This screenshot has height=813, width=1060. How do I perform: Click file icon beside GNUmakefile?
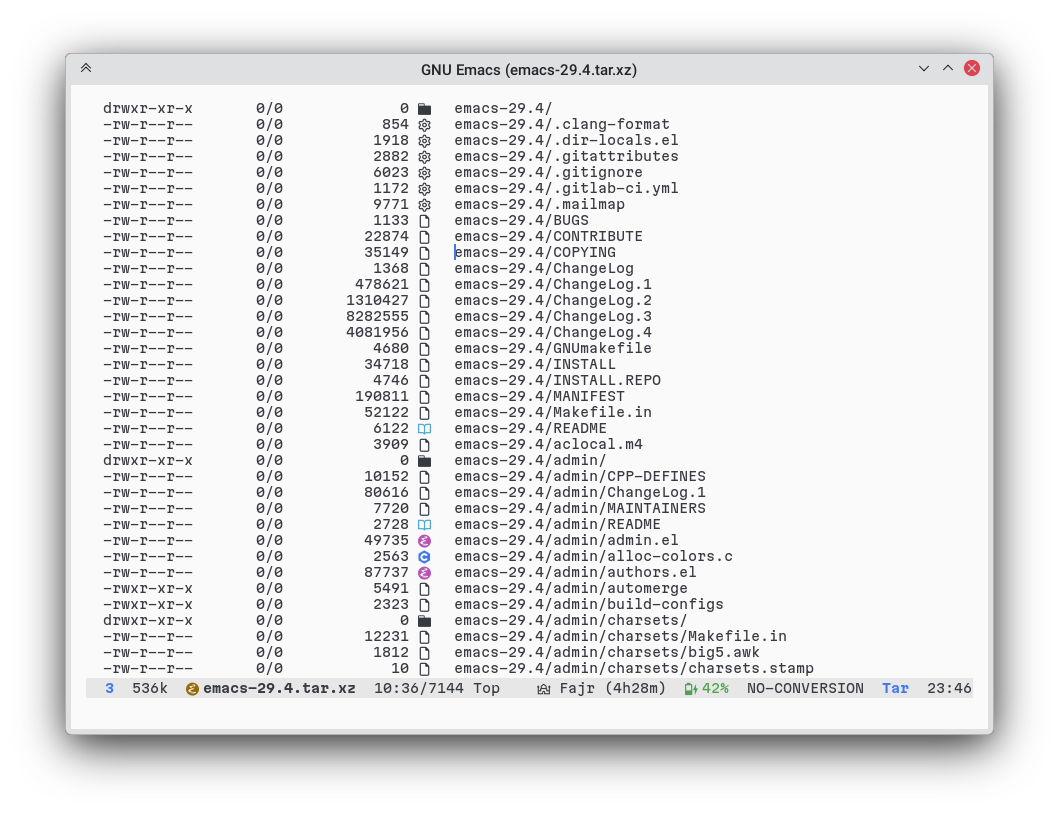425,349
